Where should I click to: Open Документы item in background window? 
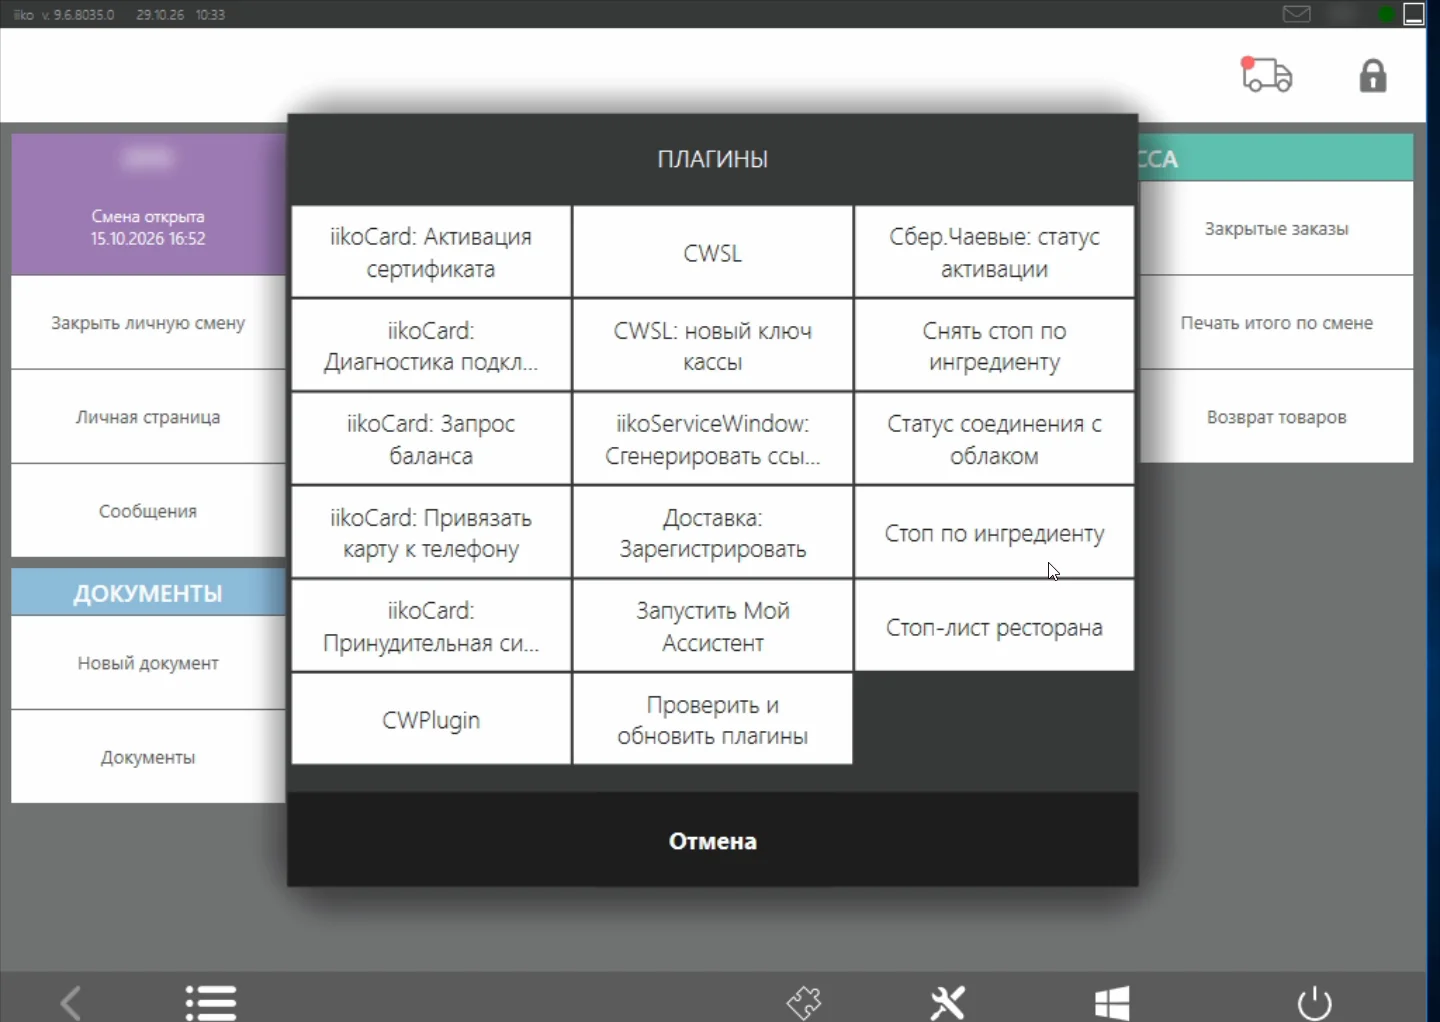[x=148, y=757]
